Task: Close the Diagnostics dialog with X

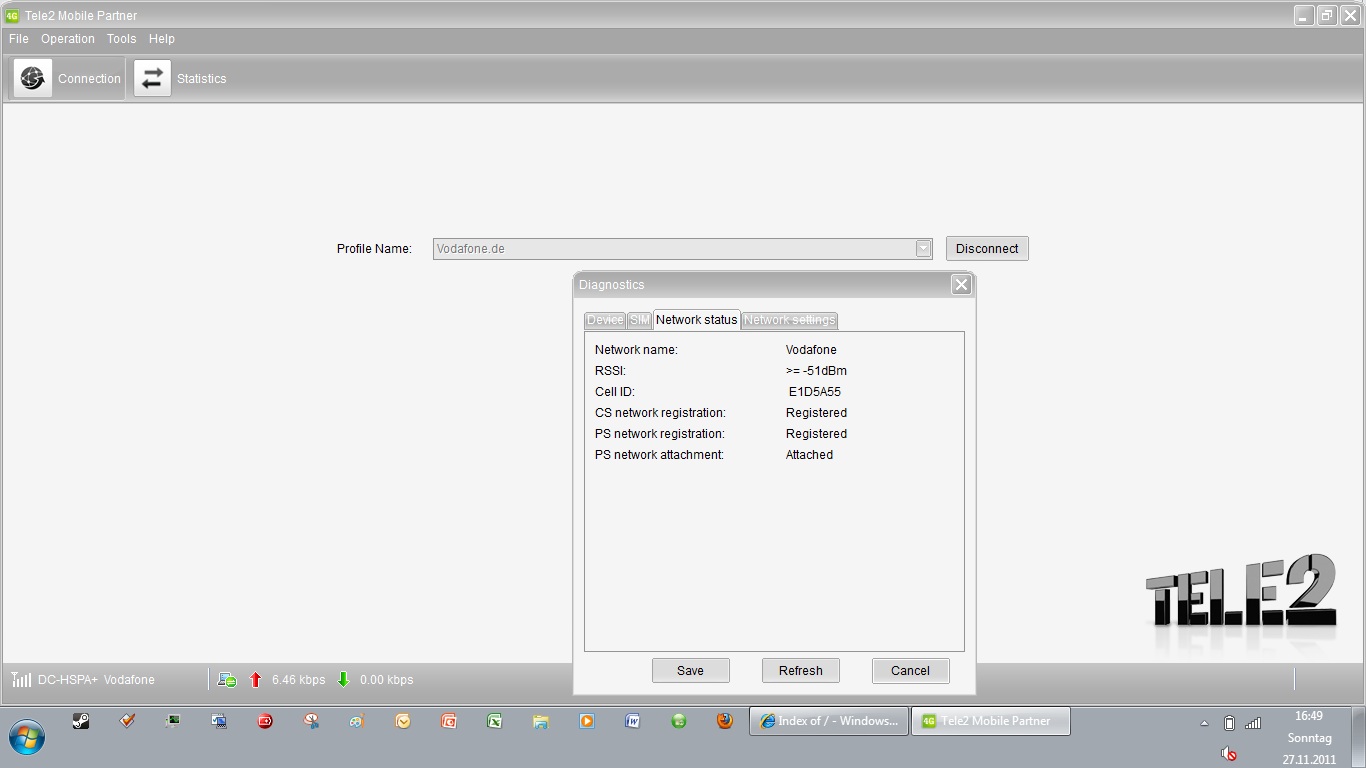Action: 961,285
